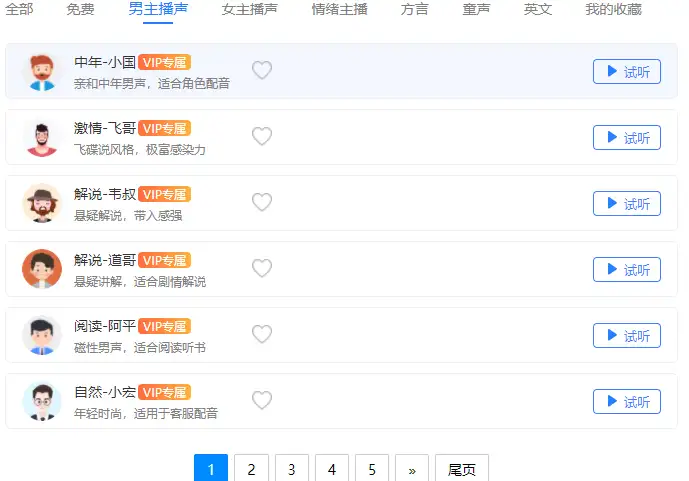
Task: Preview 解说-韦叔 with 试听 button
Action: tap(627, 203)
